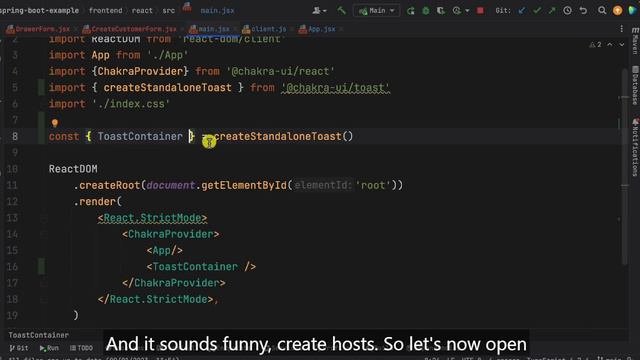Open the Maven tool window
This screenshot has height=360, width=640.
pos(635,41)
